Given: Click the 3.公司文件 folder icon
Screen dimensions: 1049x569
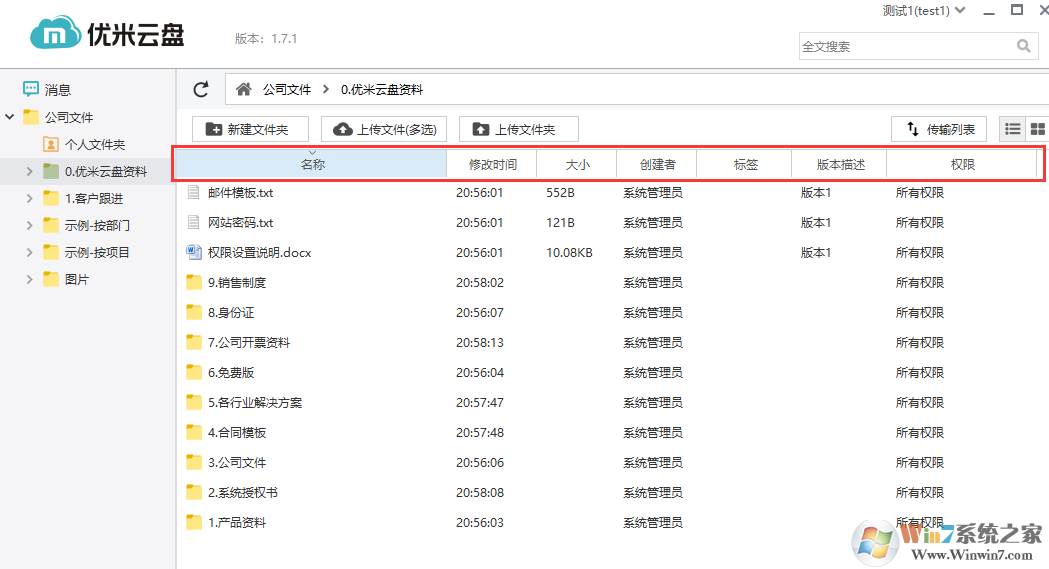Looking at the screenshot, I should point(193,462).
